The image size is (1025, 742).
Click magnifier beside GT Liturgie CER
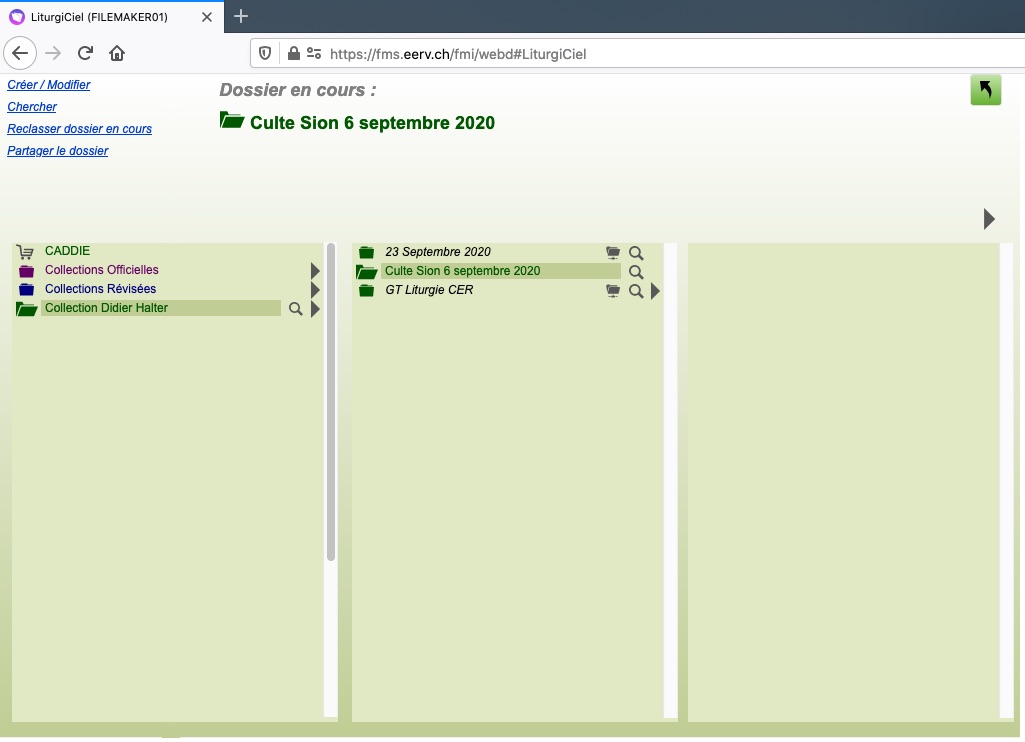(636, 291)
